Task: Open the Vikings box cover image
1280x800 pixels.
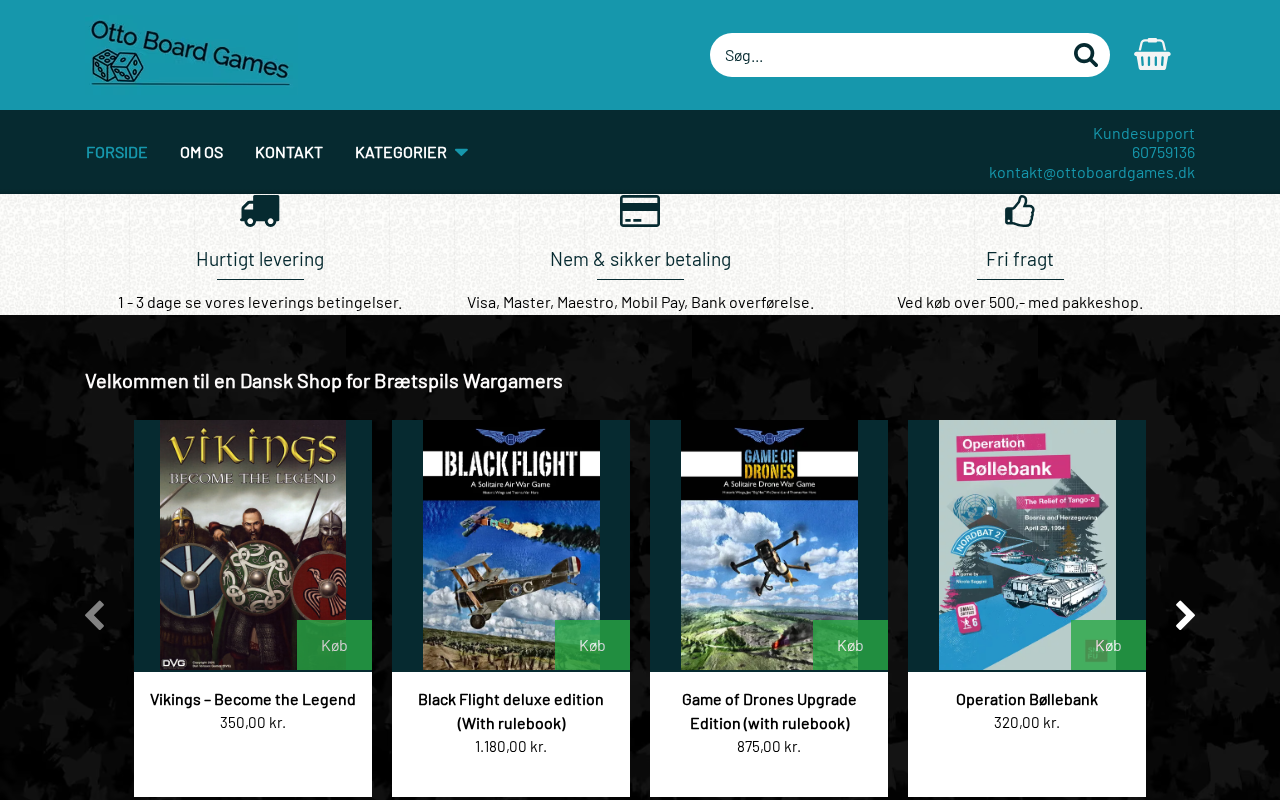Action: pos(253,545)
